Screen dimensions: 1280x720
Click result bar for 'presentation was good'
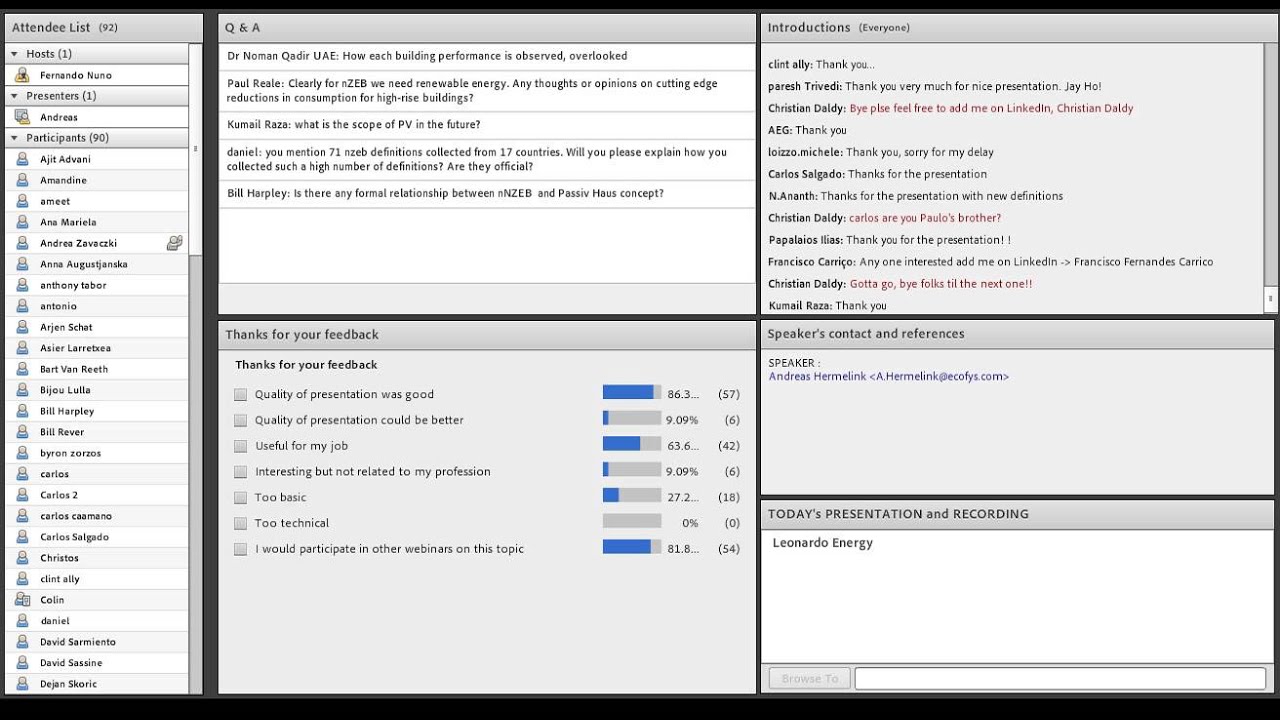631,394
